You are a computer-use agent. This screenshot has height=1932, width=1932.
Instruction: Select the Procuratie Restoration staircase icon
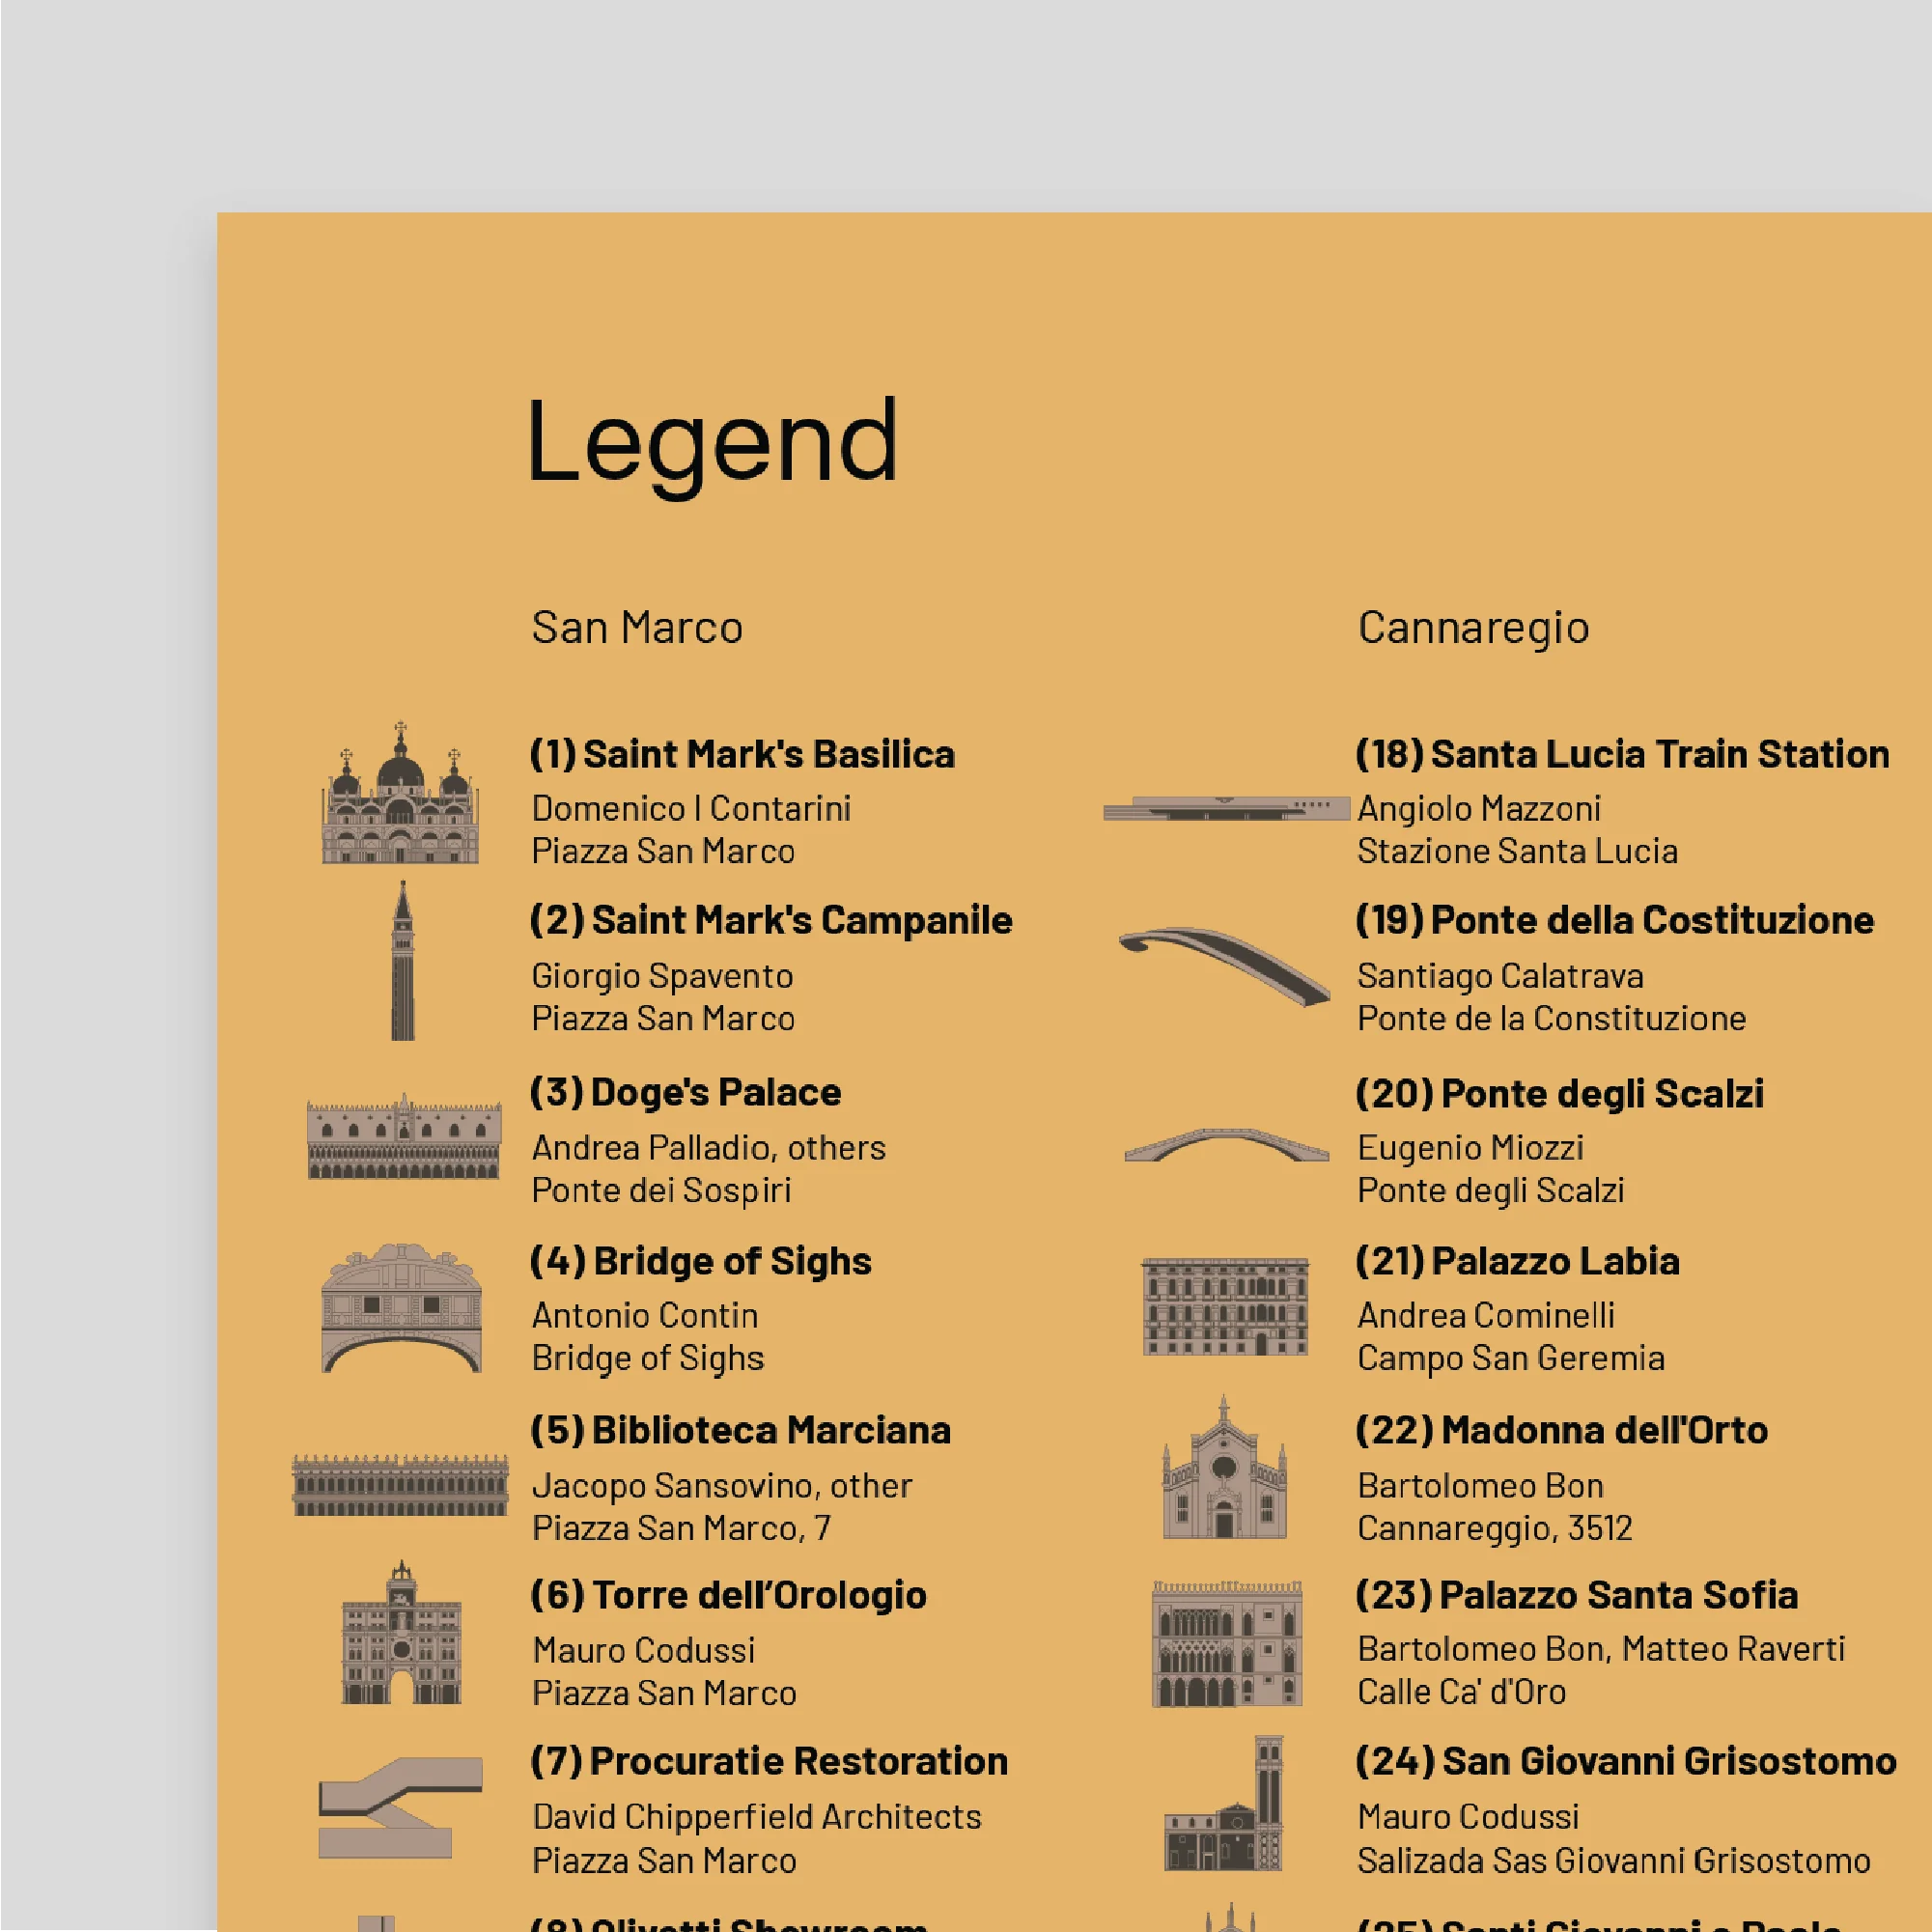400,1807
